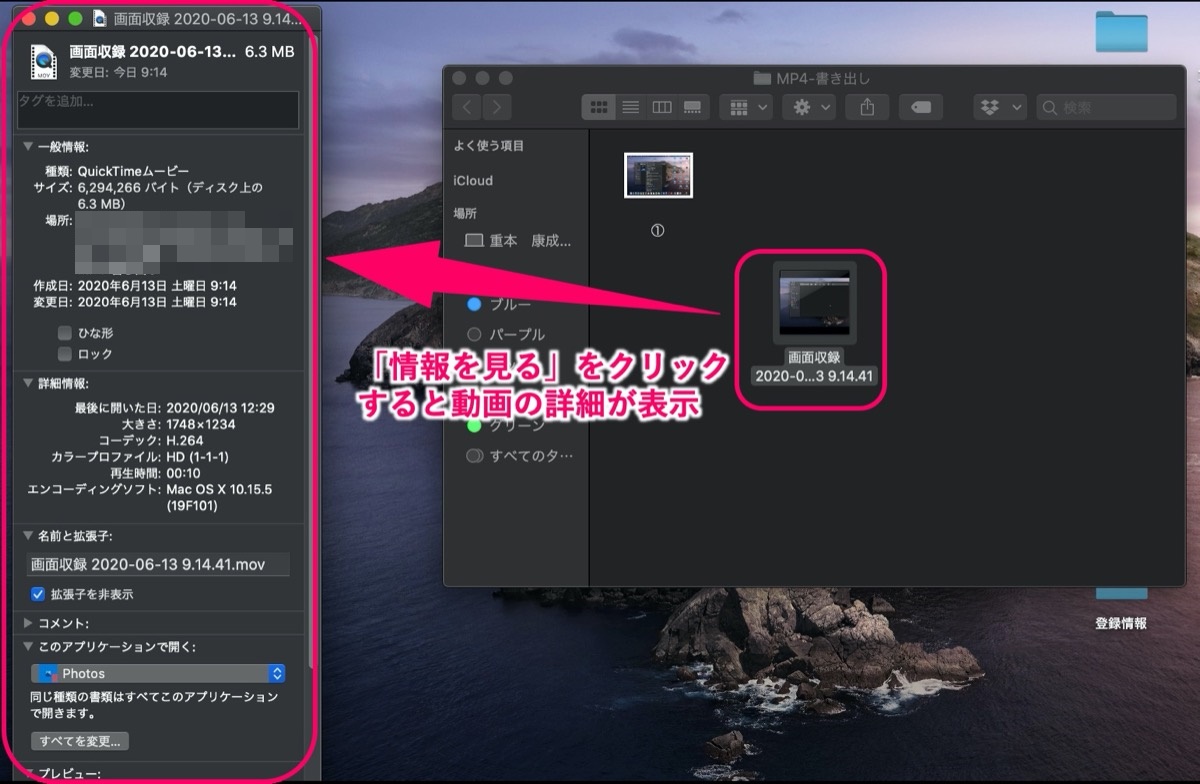Click the 変更日: 今日 9:14 header text

pyautogui.click(x=118, y=72)
